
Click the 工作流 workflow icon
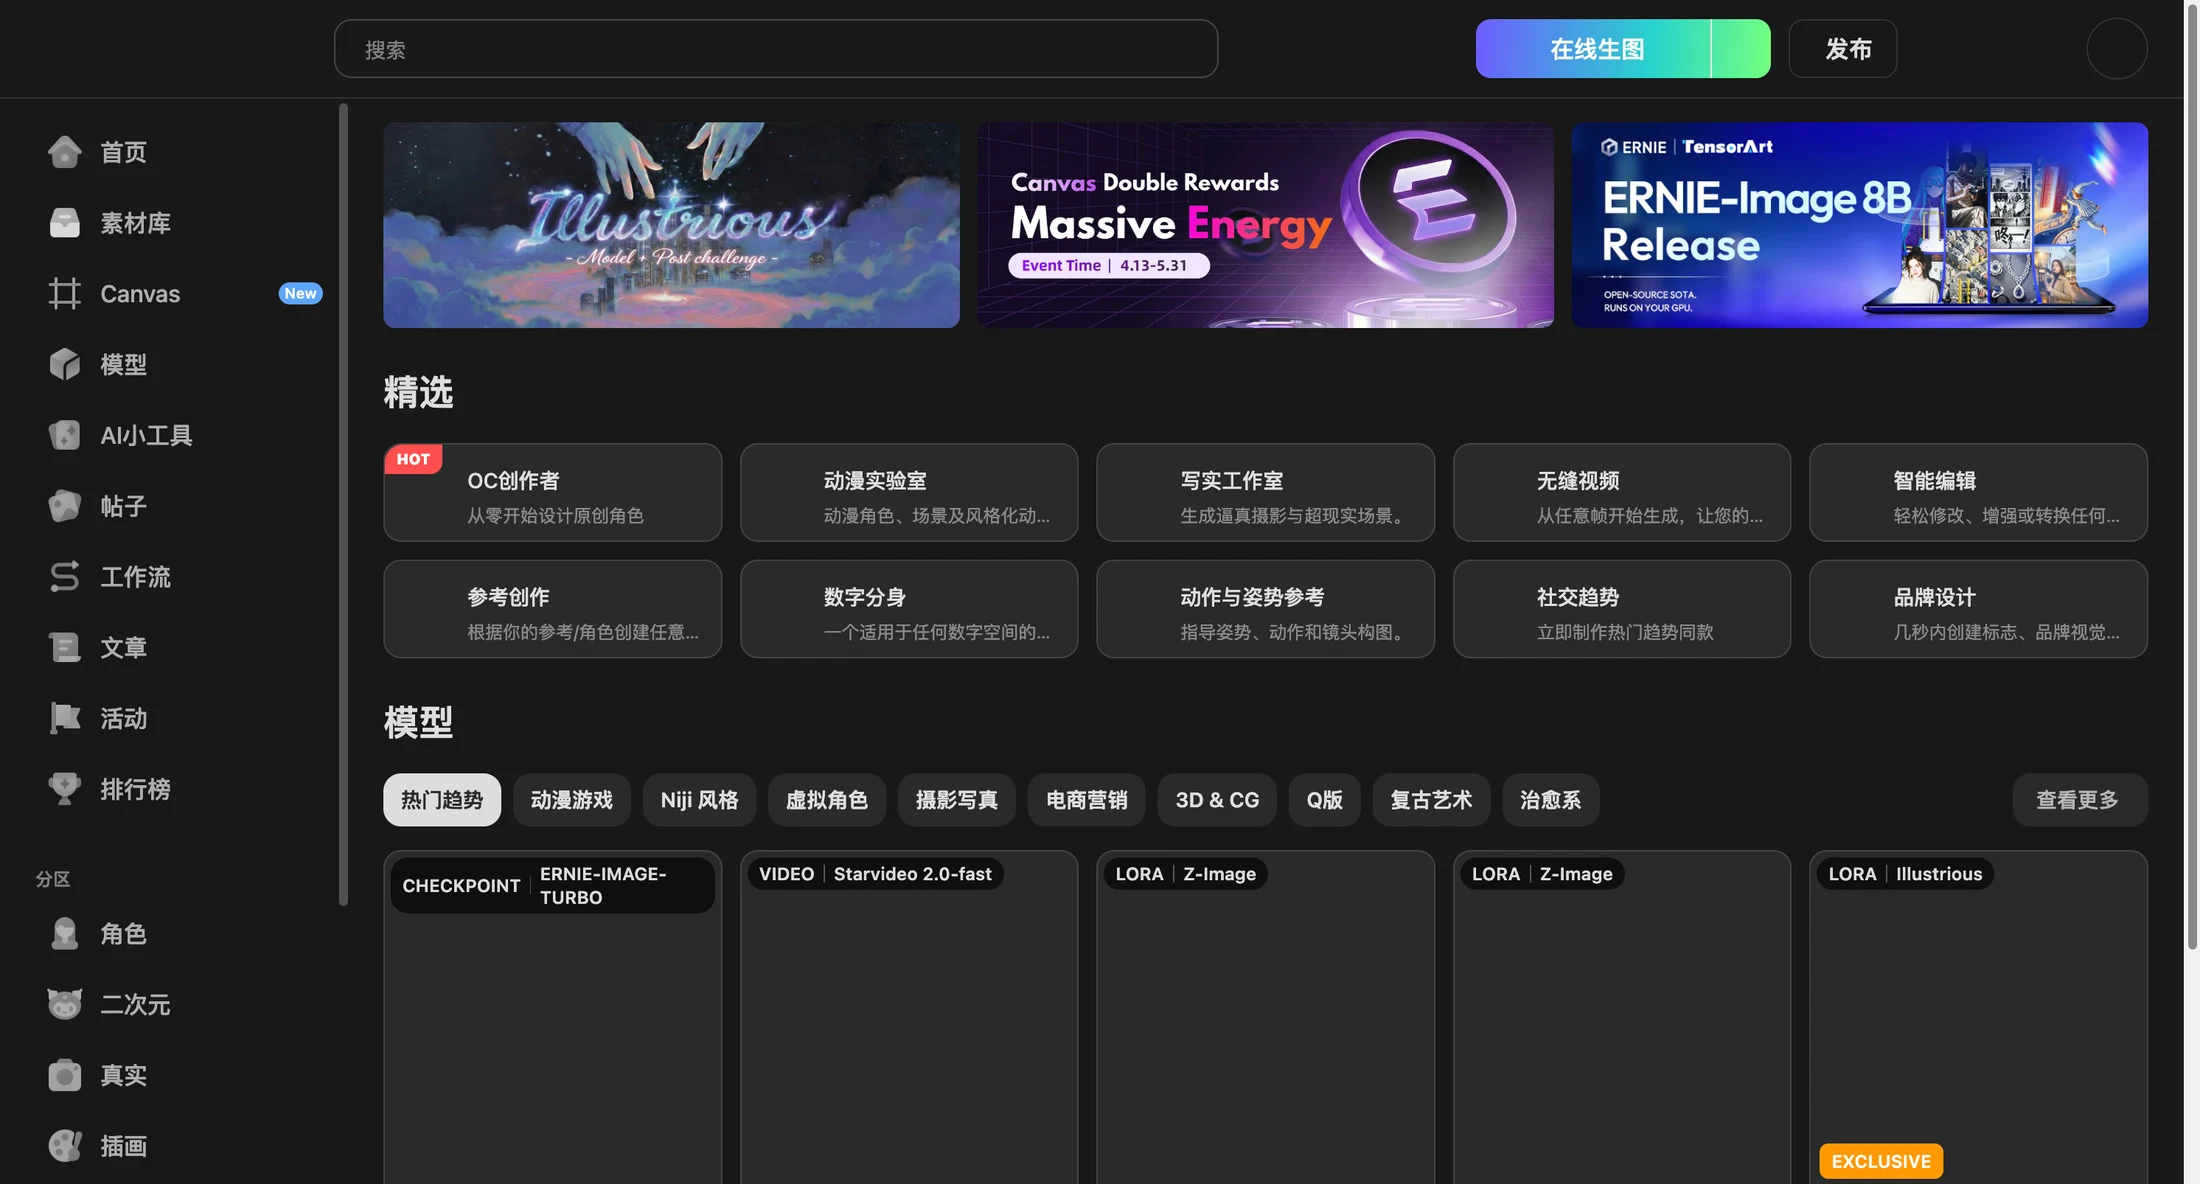tap(65, 577)
